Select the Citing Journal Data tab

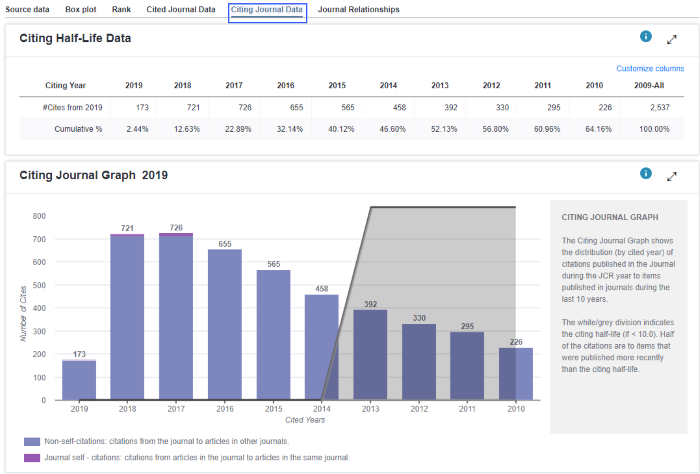coord(267,9)
